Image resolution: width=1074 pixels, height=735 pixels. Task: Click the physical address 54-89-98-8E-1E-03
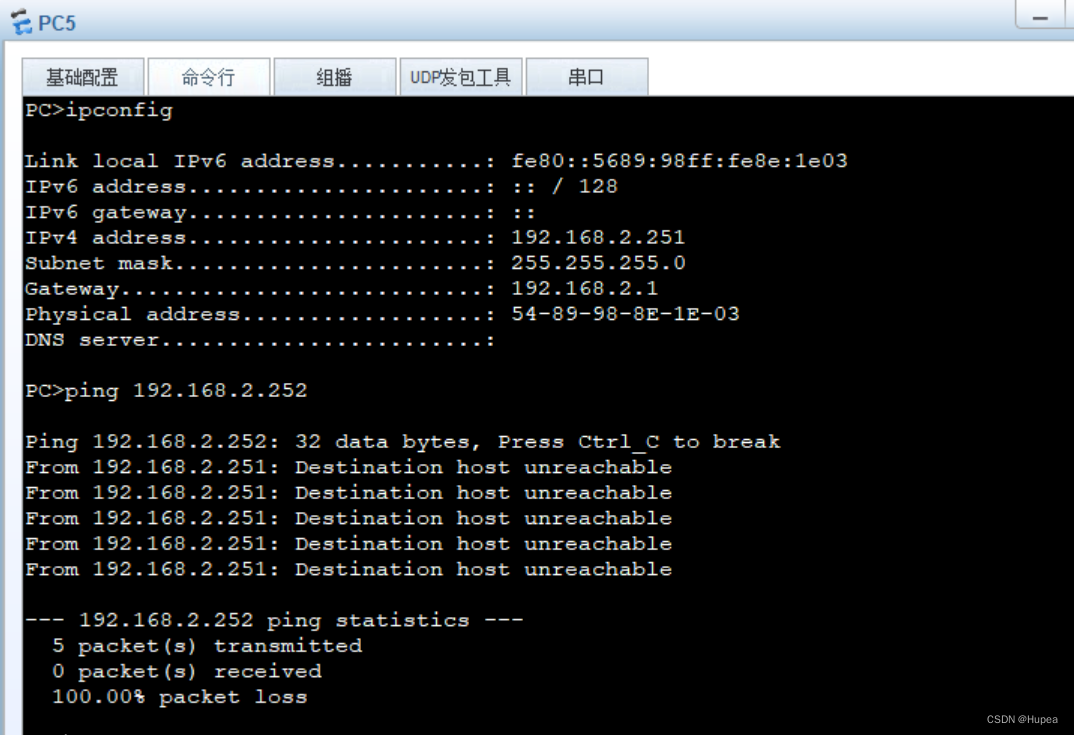[x=625, y=314]
